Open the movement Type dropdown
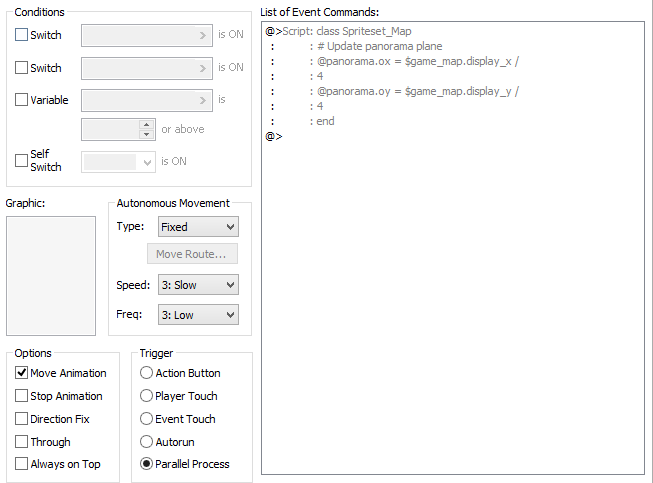Viewport: 653px width, 483px height. 198,227
